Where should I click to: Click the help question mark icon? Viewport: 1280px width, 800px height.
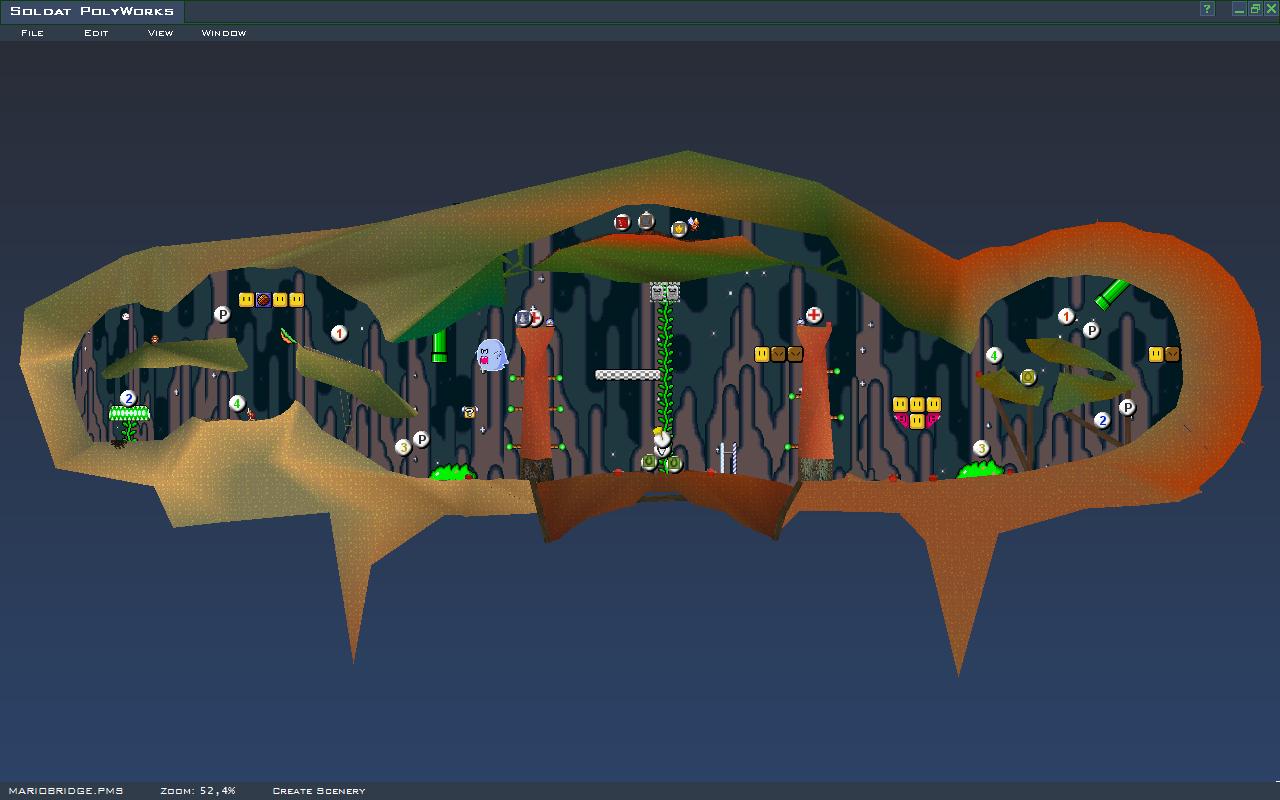1207,10
